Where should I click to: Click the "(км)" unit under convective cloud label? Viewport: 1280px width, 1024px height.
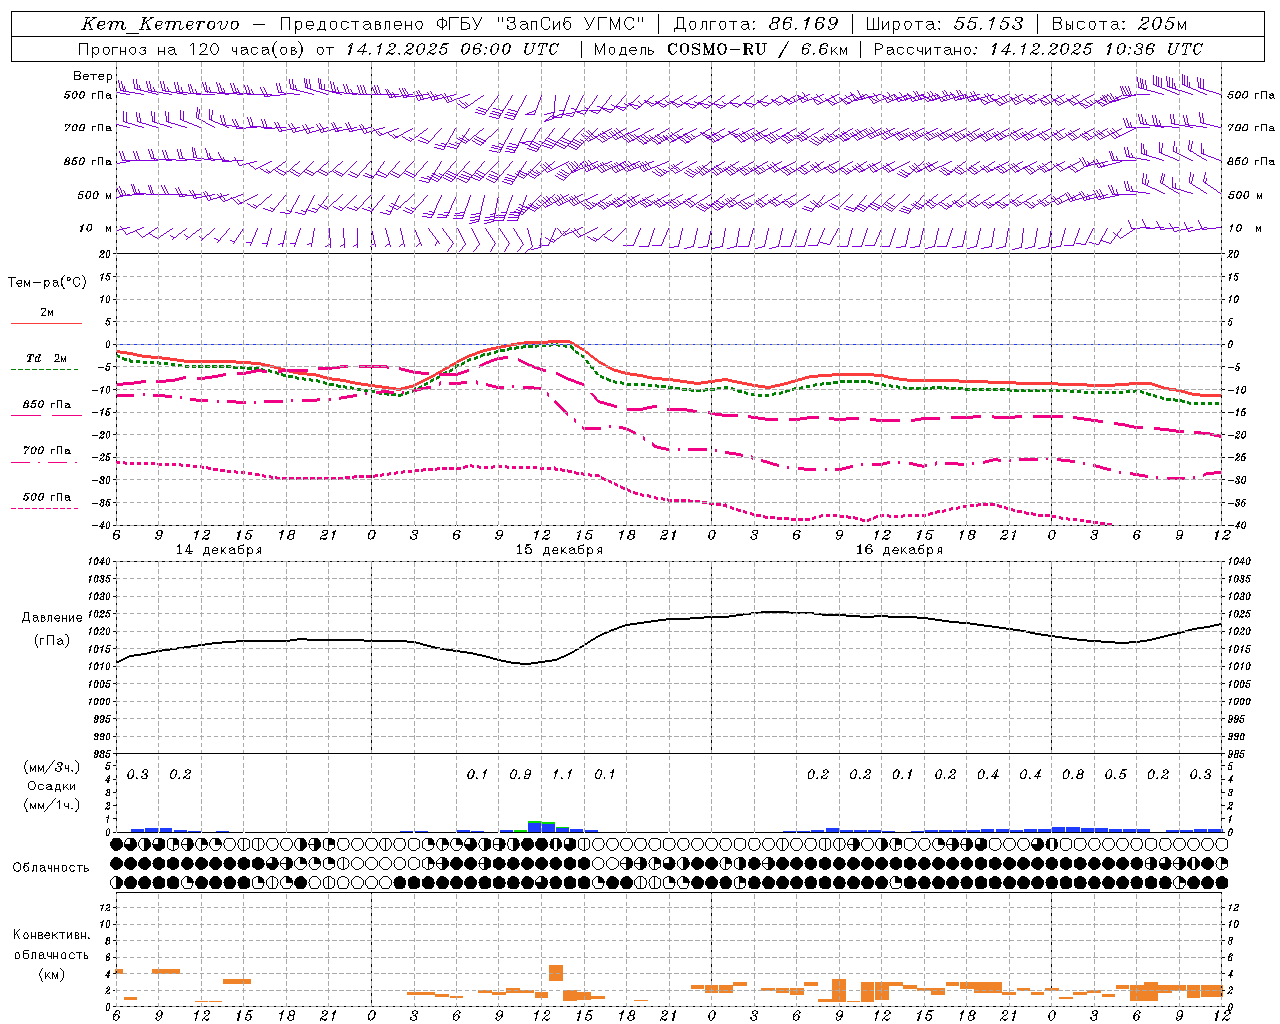[52, 974]
